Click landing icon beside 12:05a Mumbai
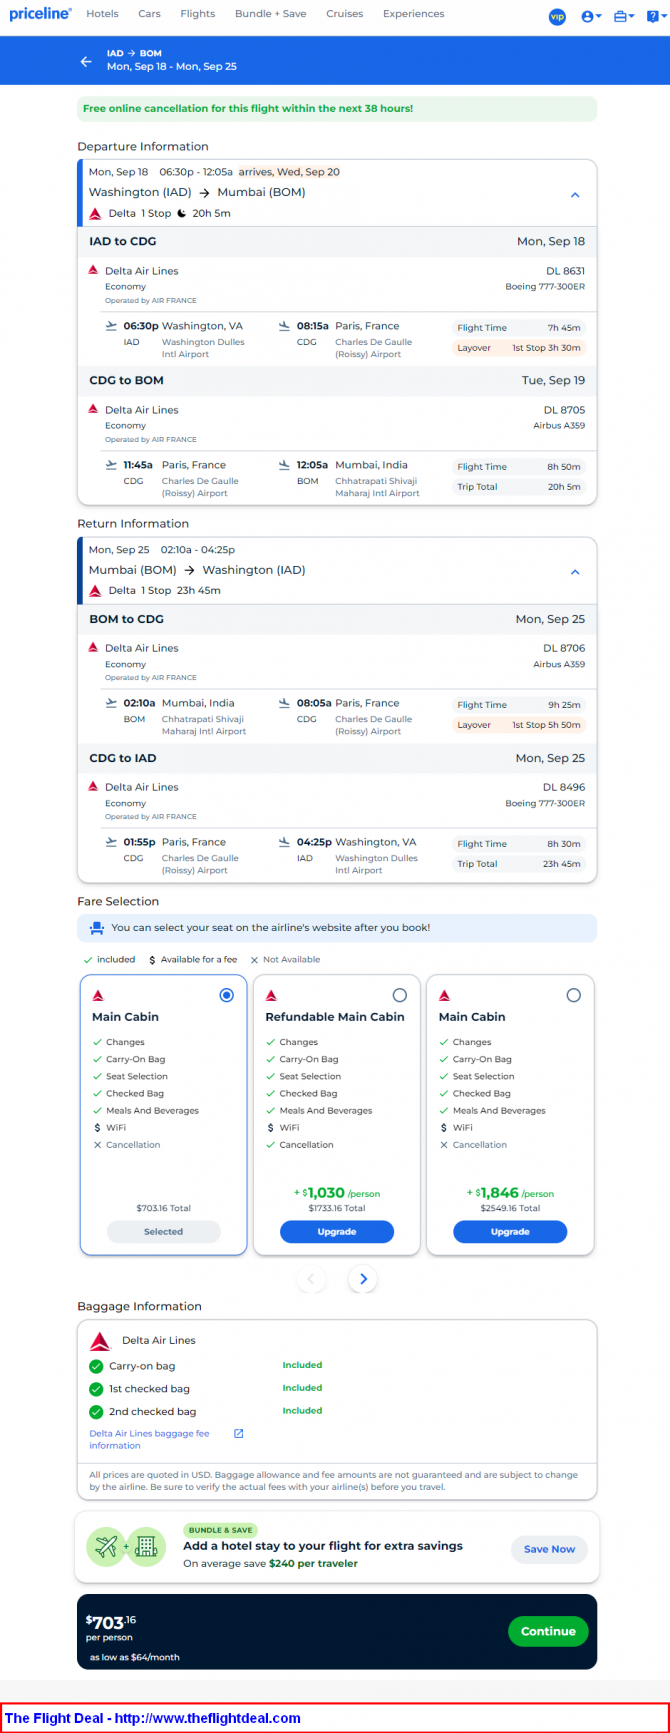Screen dimensions: 670x1733 (284, 465)
